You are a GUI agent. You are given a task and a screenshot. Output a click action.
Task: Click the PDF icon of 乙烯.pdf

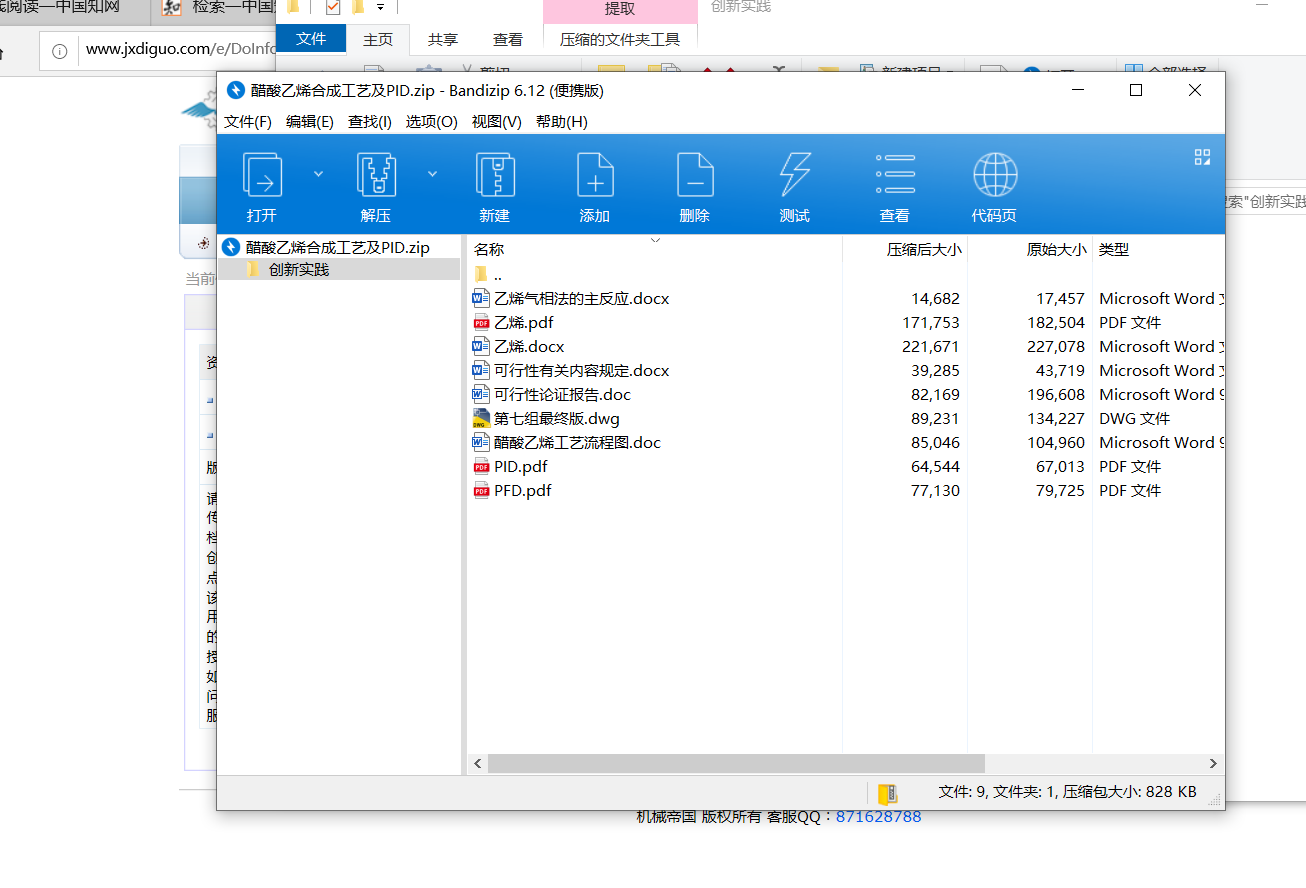(x=481, y=322)
